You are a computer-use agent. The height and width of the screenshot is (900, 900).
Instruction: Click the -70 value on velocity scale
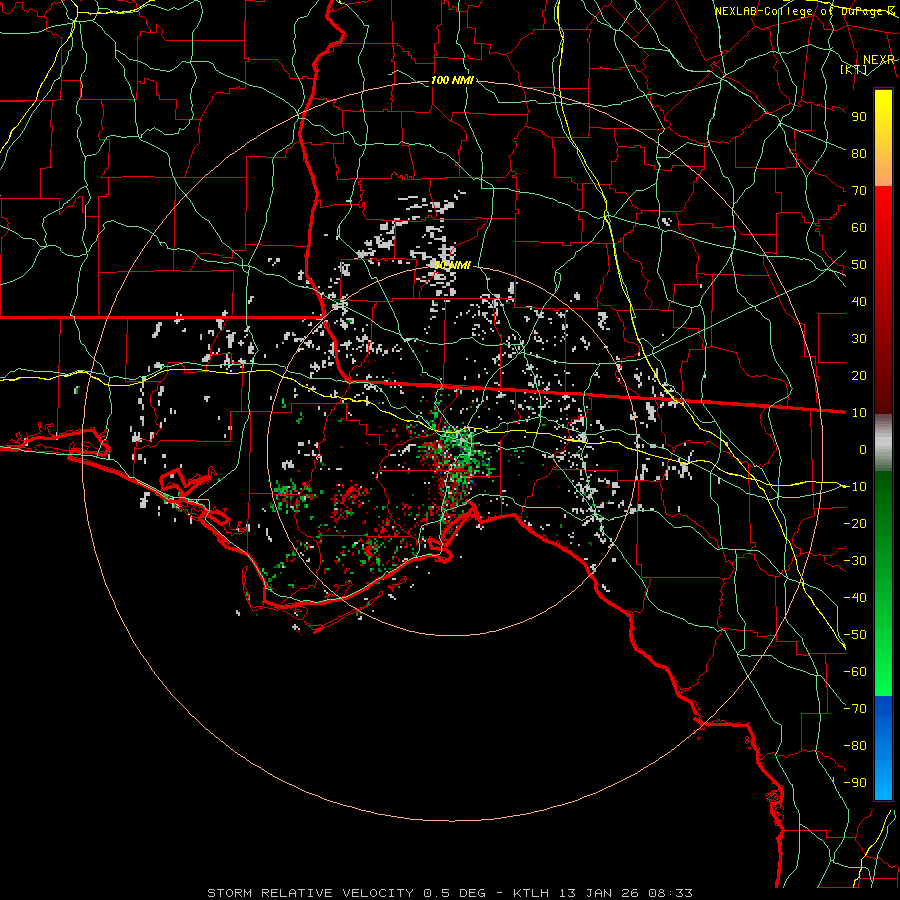(855, 709)
